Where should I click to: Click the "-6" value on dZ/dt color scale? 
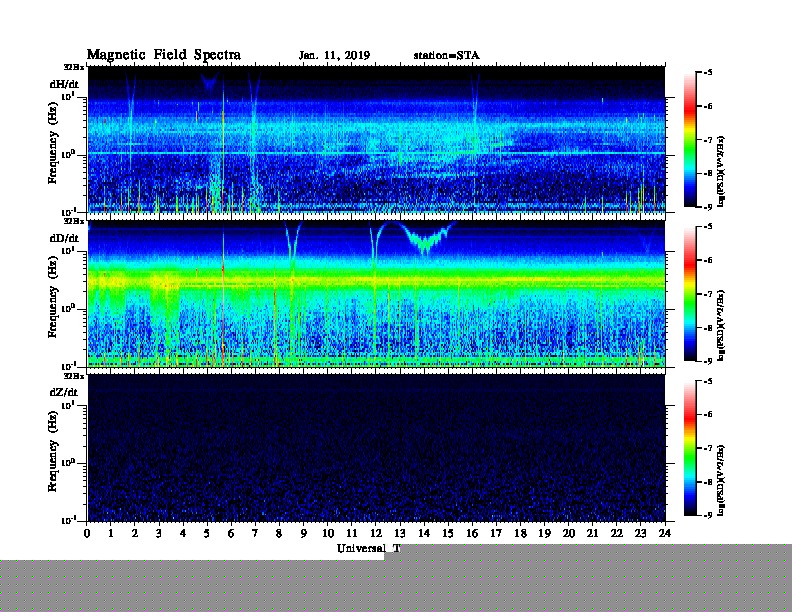click(708, 415)
